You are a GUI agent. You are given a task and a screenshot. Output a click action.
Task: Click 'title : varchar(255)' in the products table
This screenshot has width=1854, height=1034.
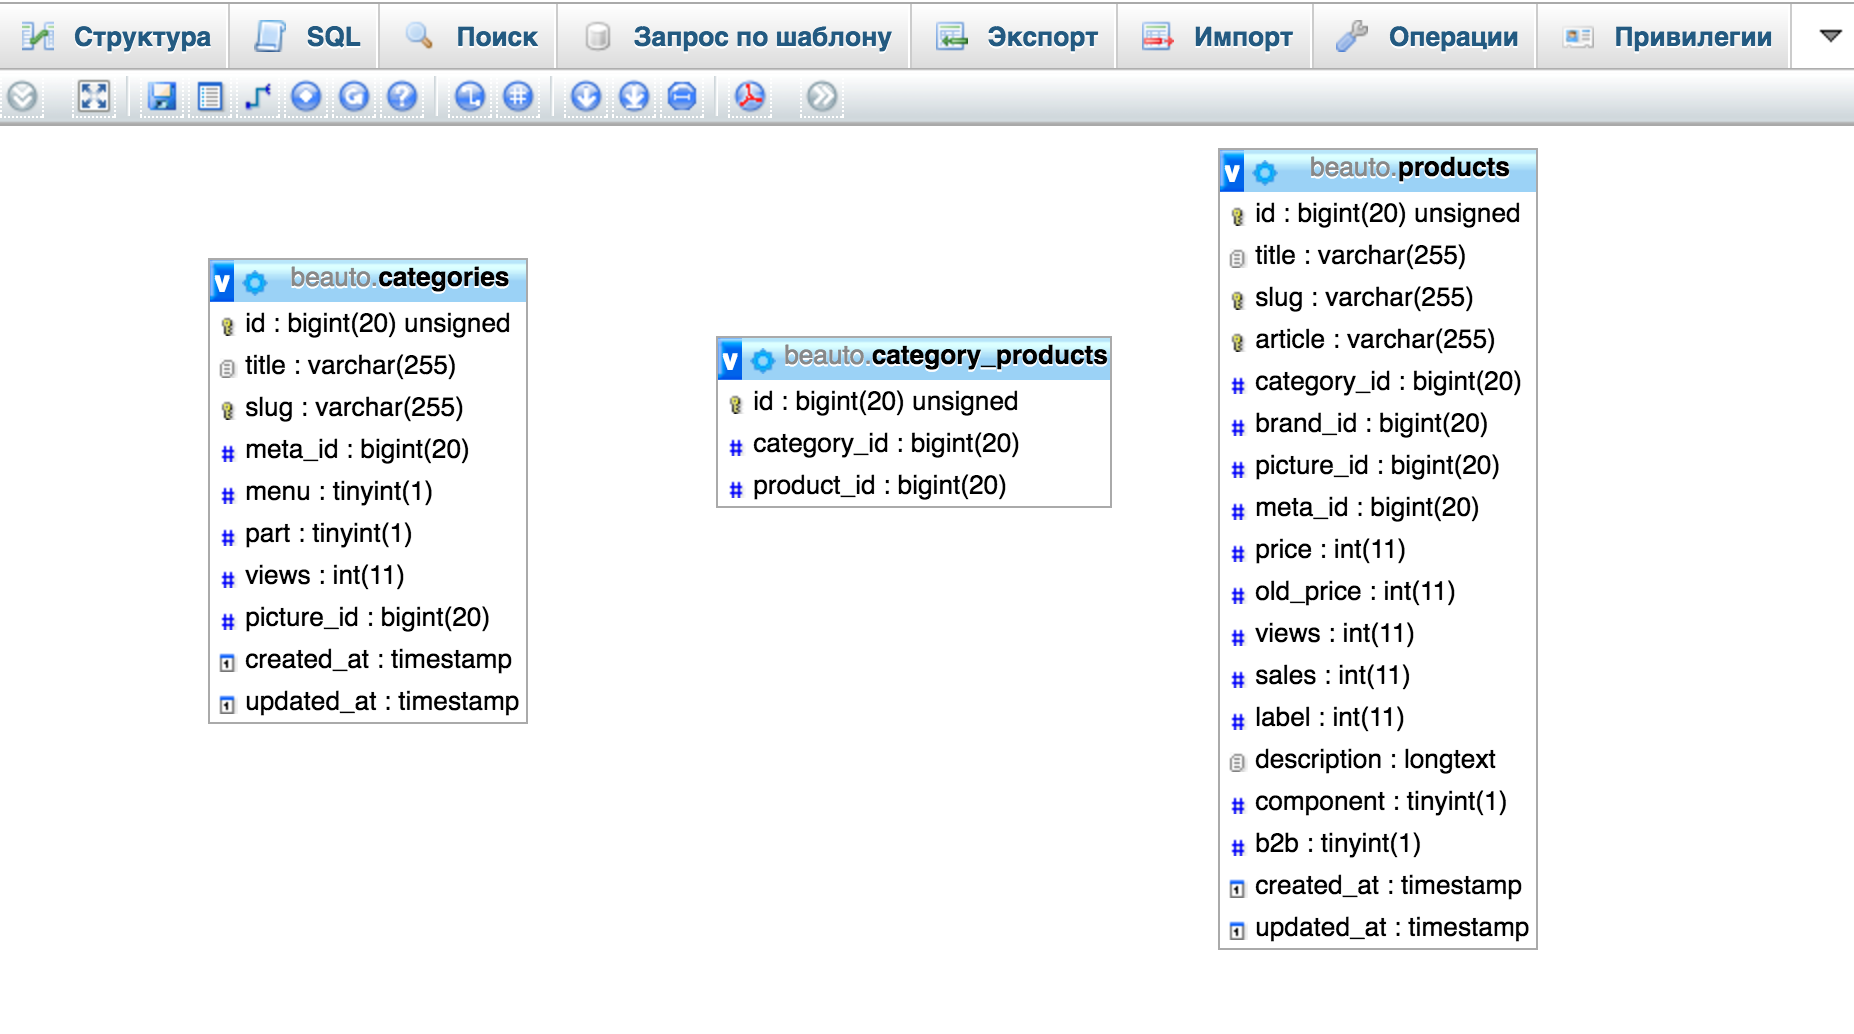coord(1378,256)
